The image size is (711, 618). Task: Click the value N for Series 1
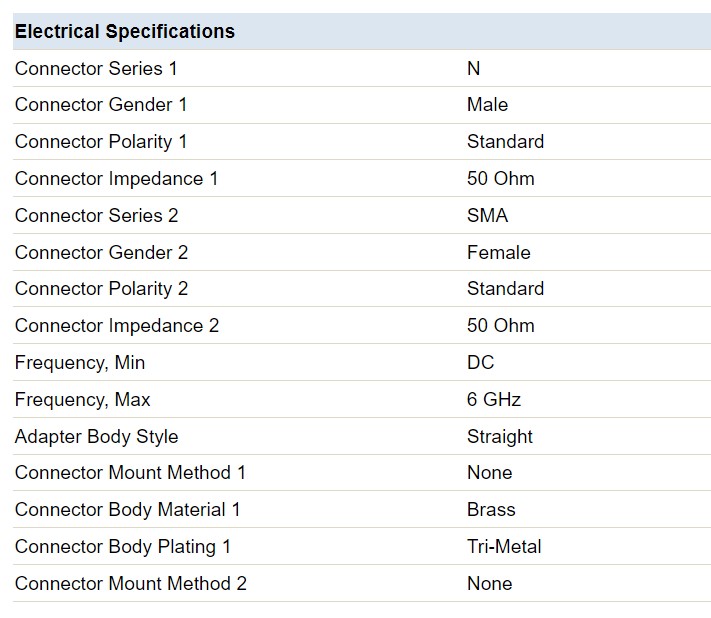click(x=473, y=68)
